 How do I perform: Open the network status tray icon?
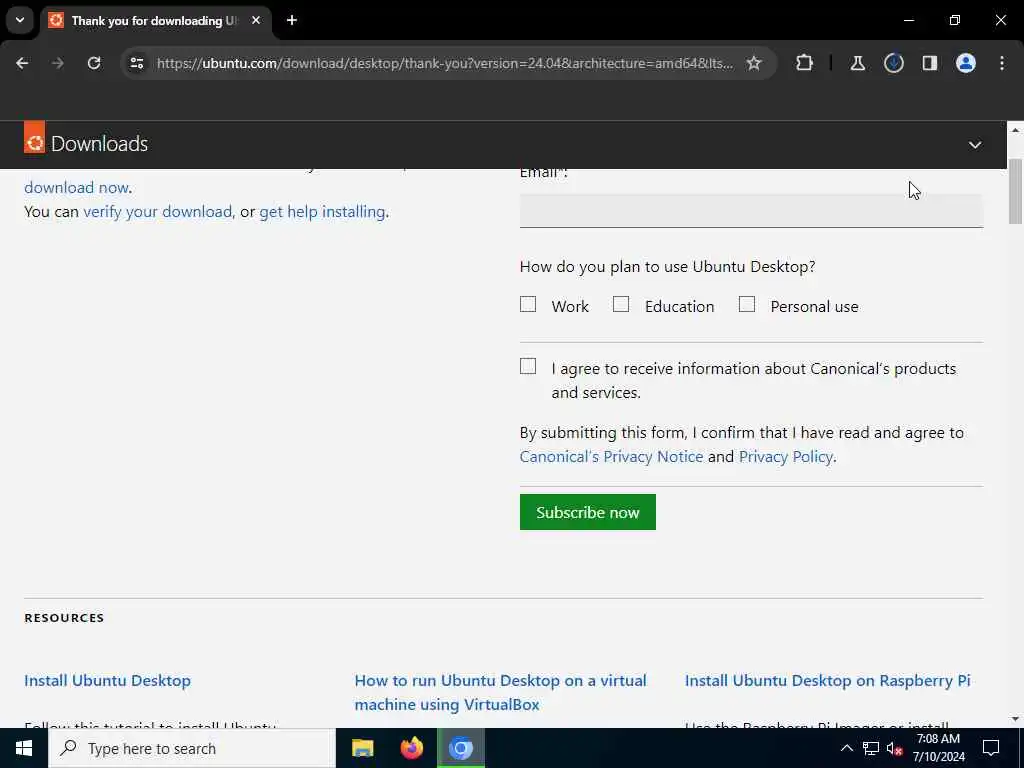coord(871,748)
